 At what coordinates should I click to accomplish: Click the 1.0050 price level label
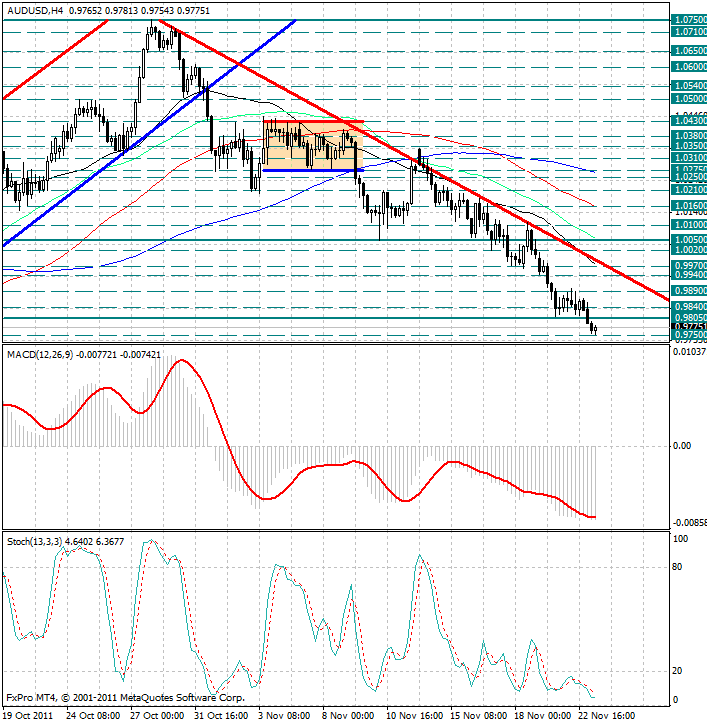point(689,240)
